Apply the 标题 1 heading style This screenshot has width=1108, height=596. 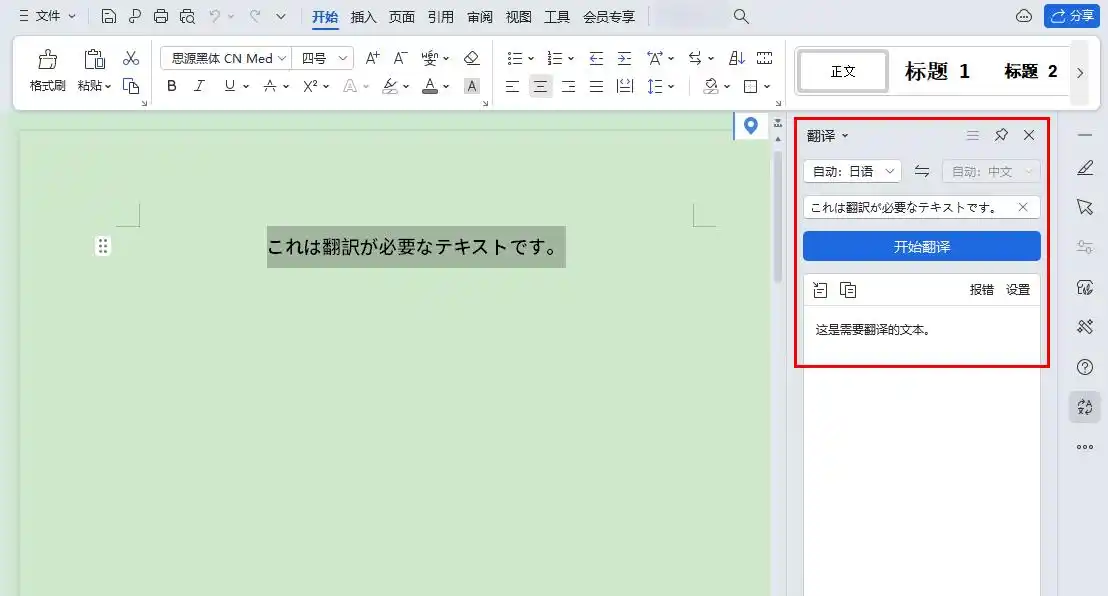(937, 71)
